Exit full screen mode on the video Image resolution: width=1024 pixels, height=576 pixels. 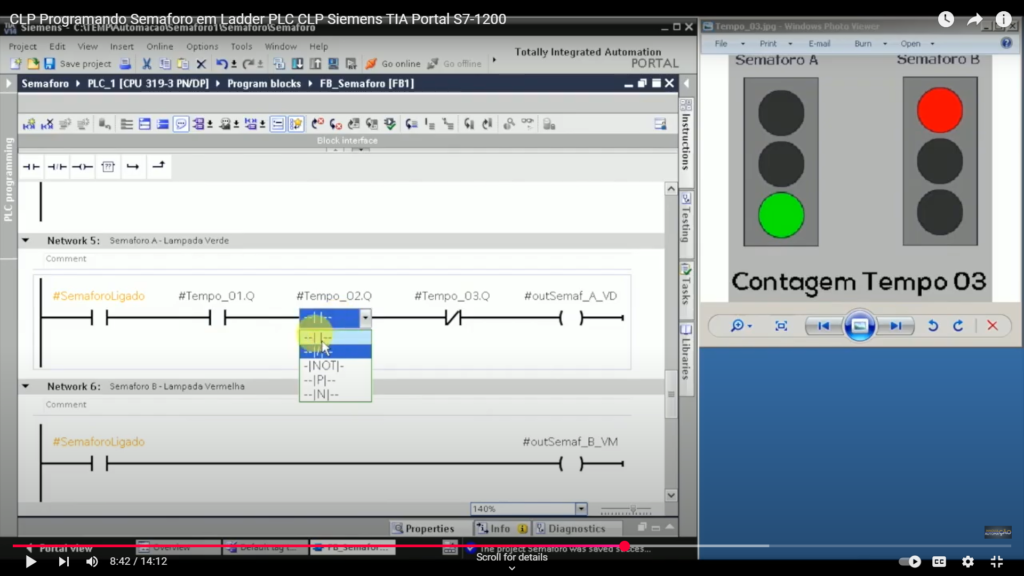[x=997, y=561]
